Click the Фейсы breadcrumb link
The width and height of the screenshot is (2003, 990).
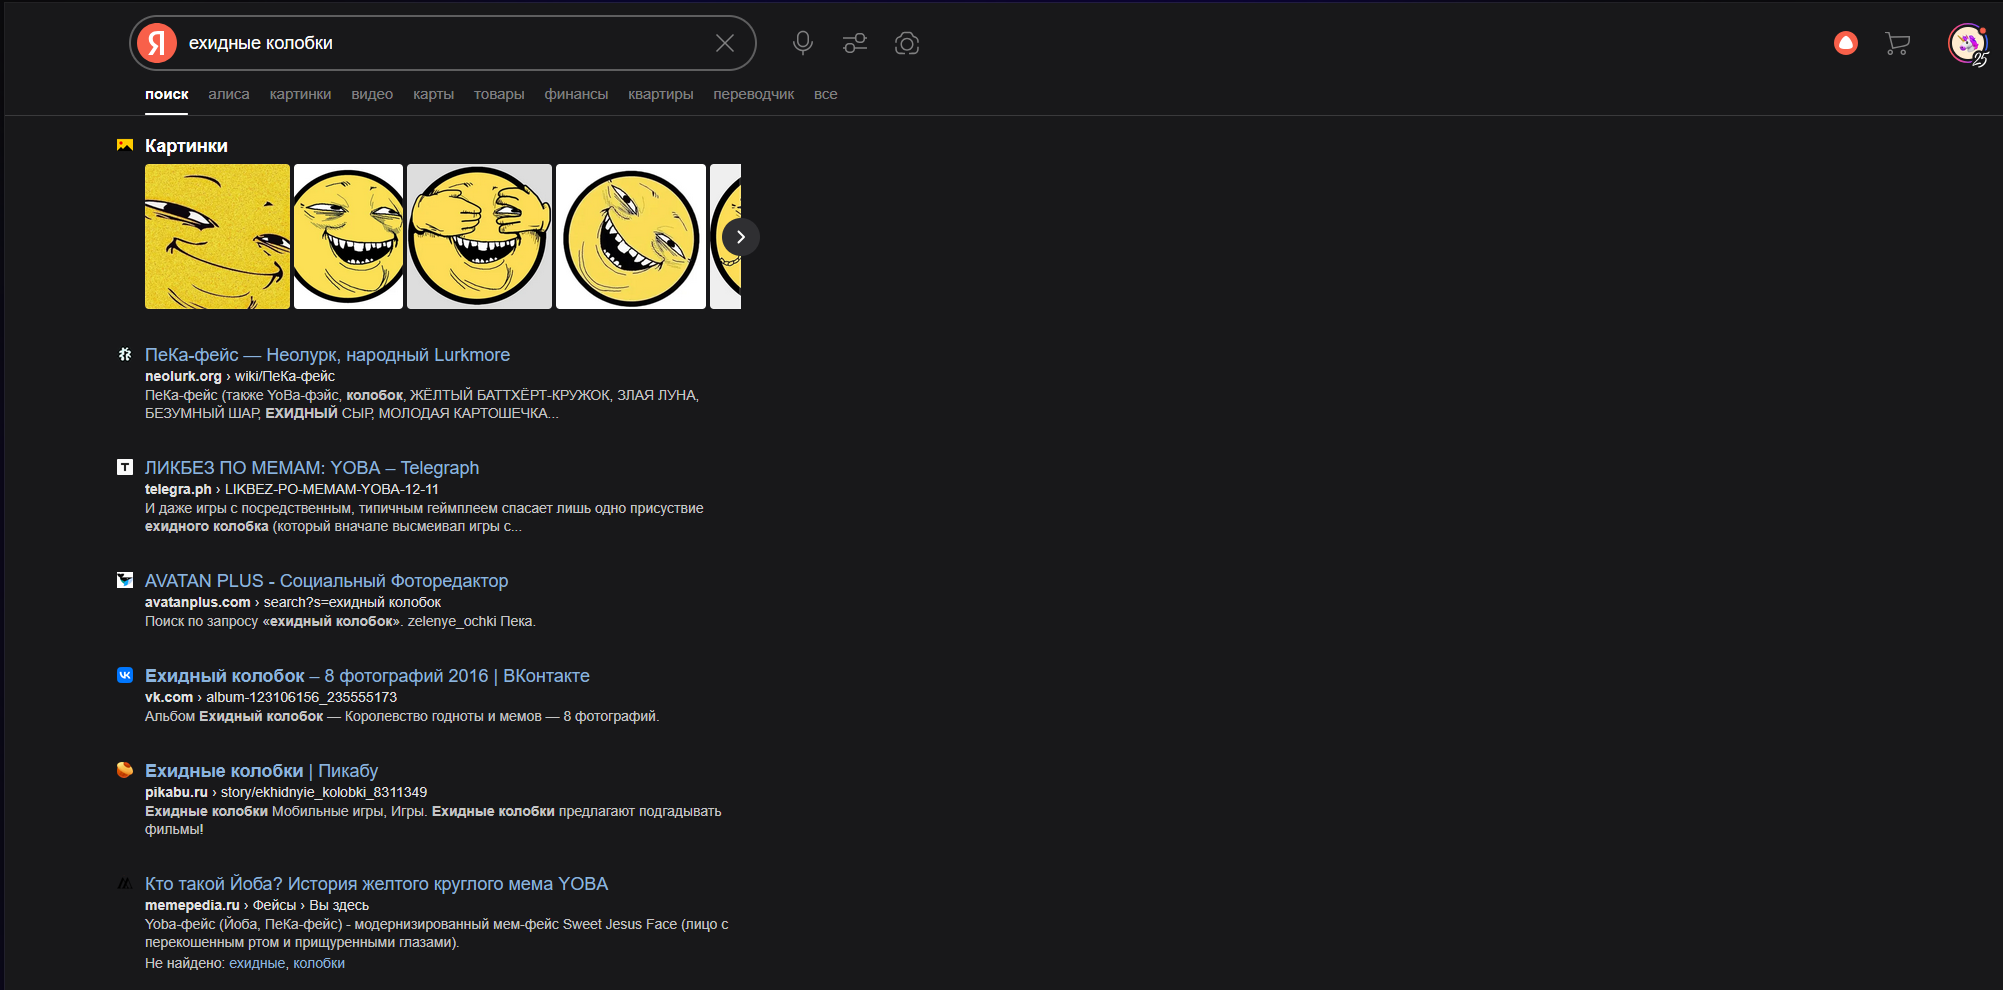point(274,905)
